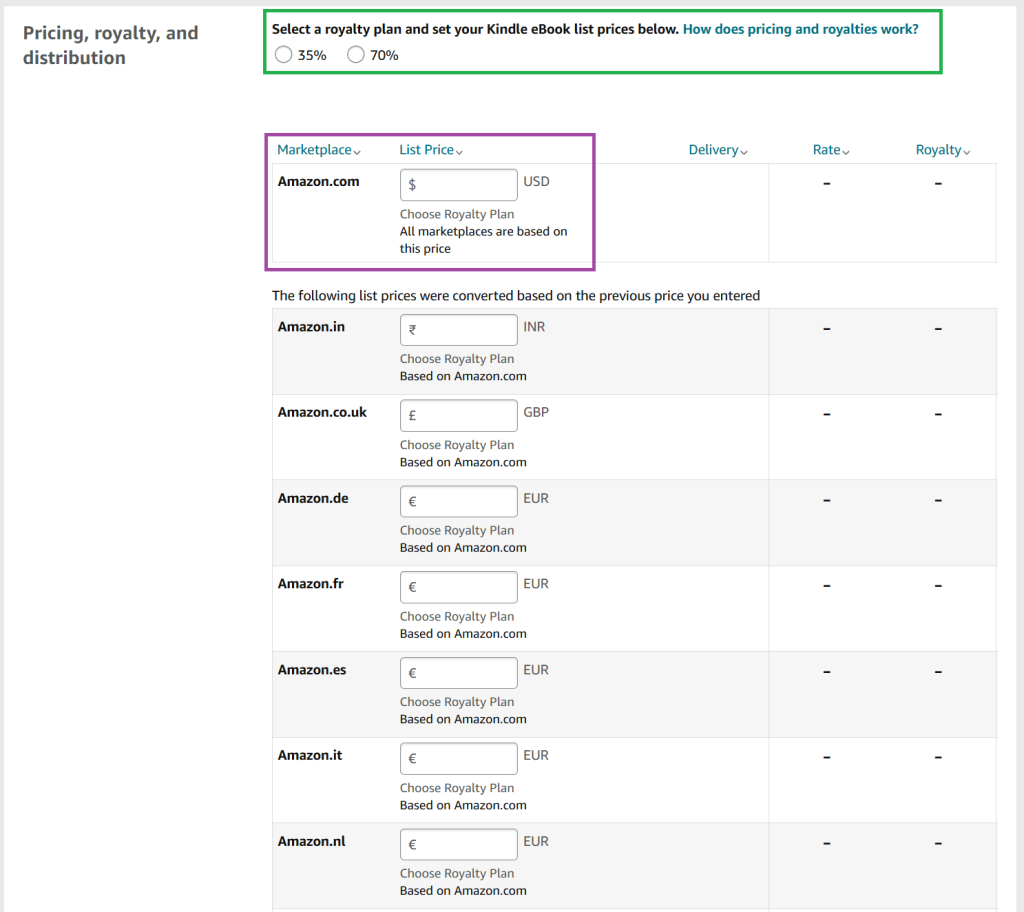
Task: Click the Amazon.fr EUR price field
Action: 458,587
